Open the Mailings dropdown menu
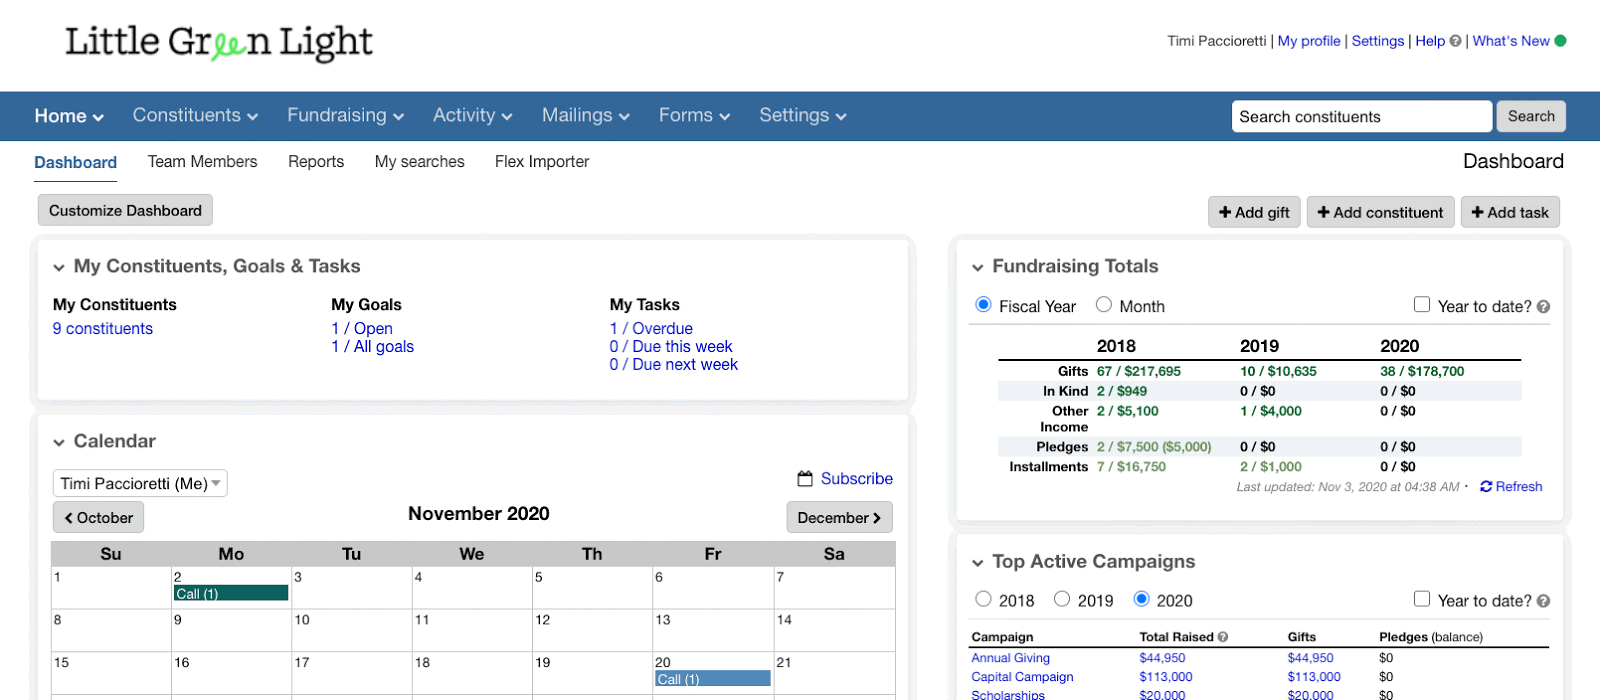 586,116
